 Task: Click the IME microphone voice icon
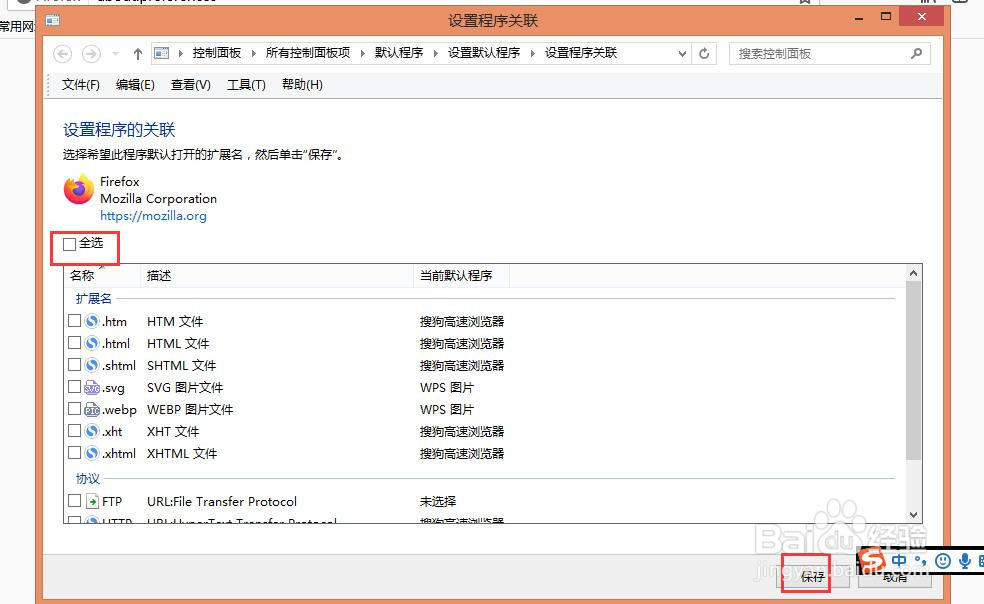click(965, 561)
